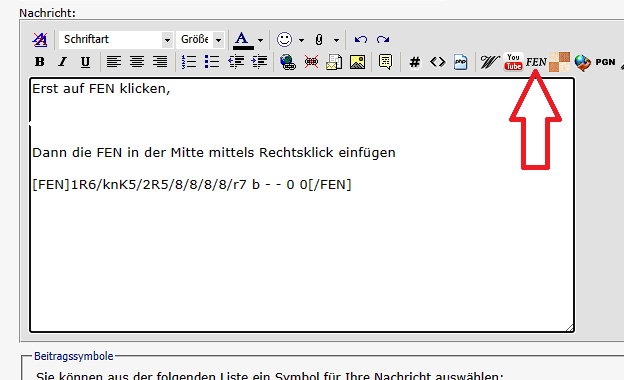Insert a numbered list
This screenshot has width=624, height=380.
(x=189, y=62)
